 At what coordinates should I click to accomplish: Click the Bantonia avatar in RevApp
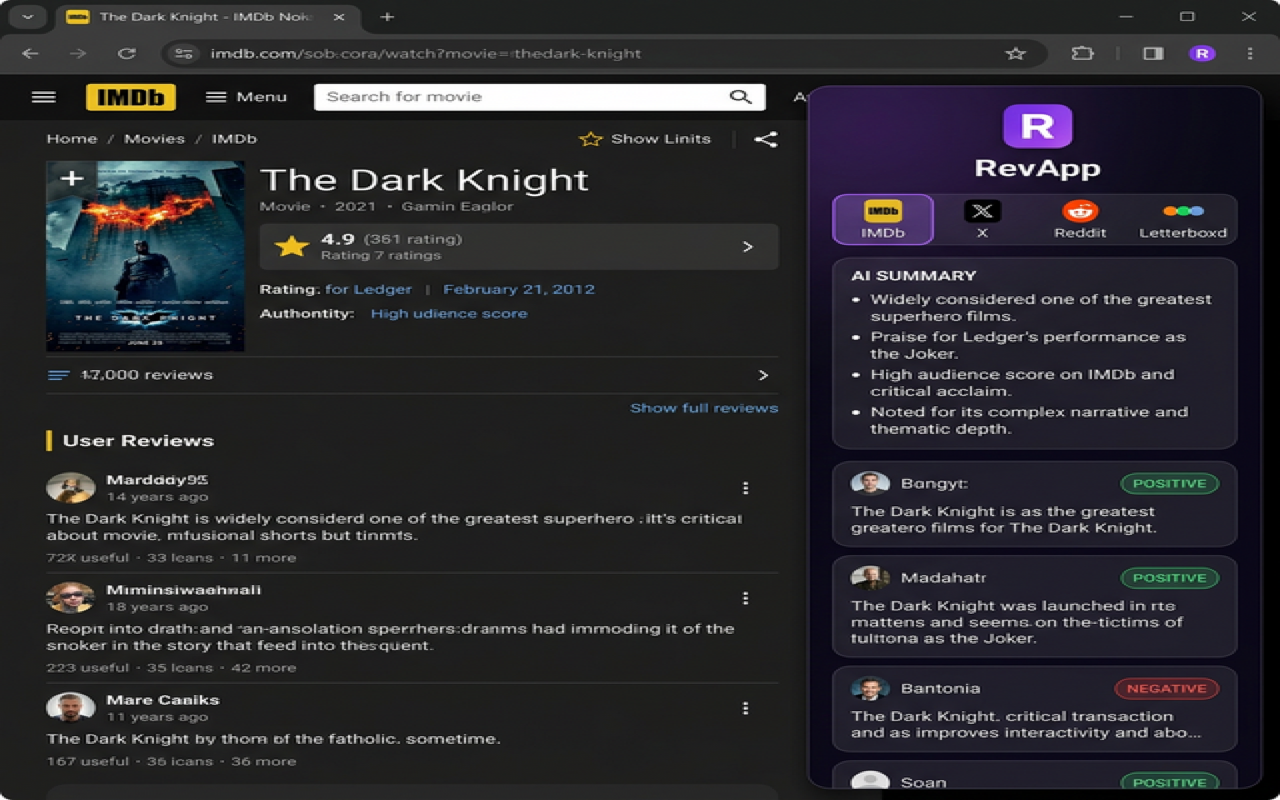coord(870,688)
